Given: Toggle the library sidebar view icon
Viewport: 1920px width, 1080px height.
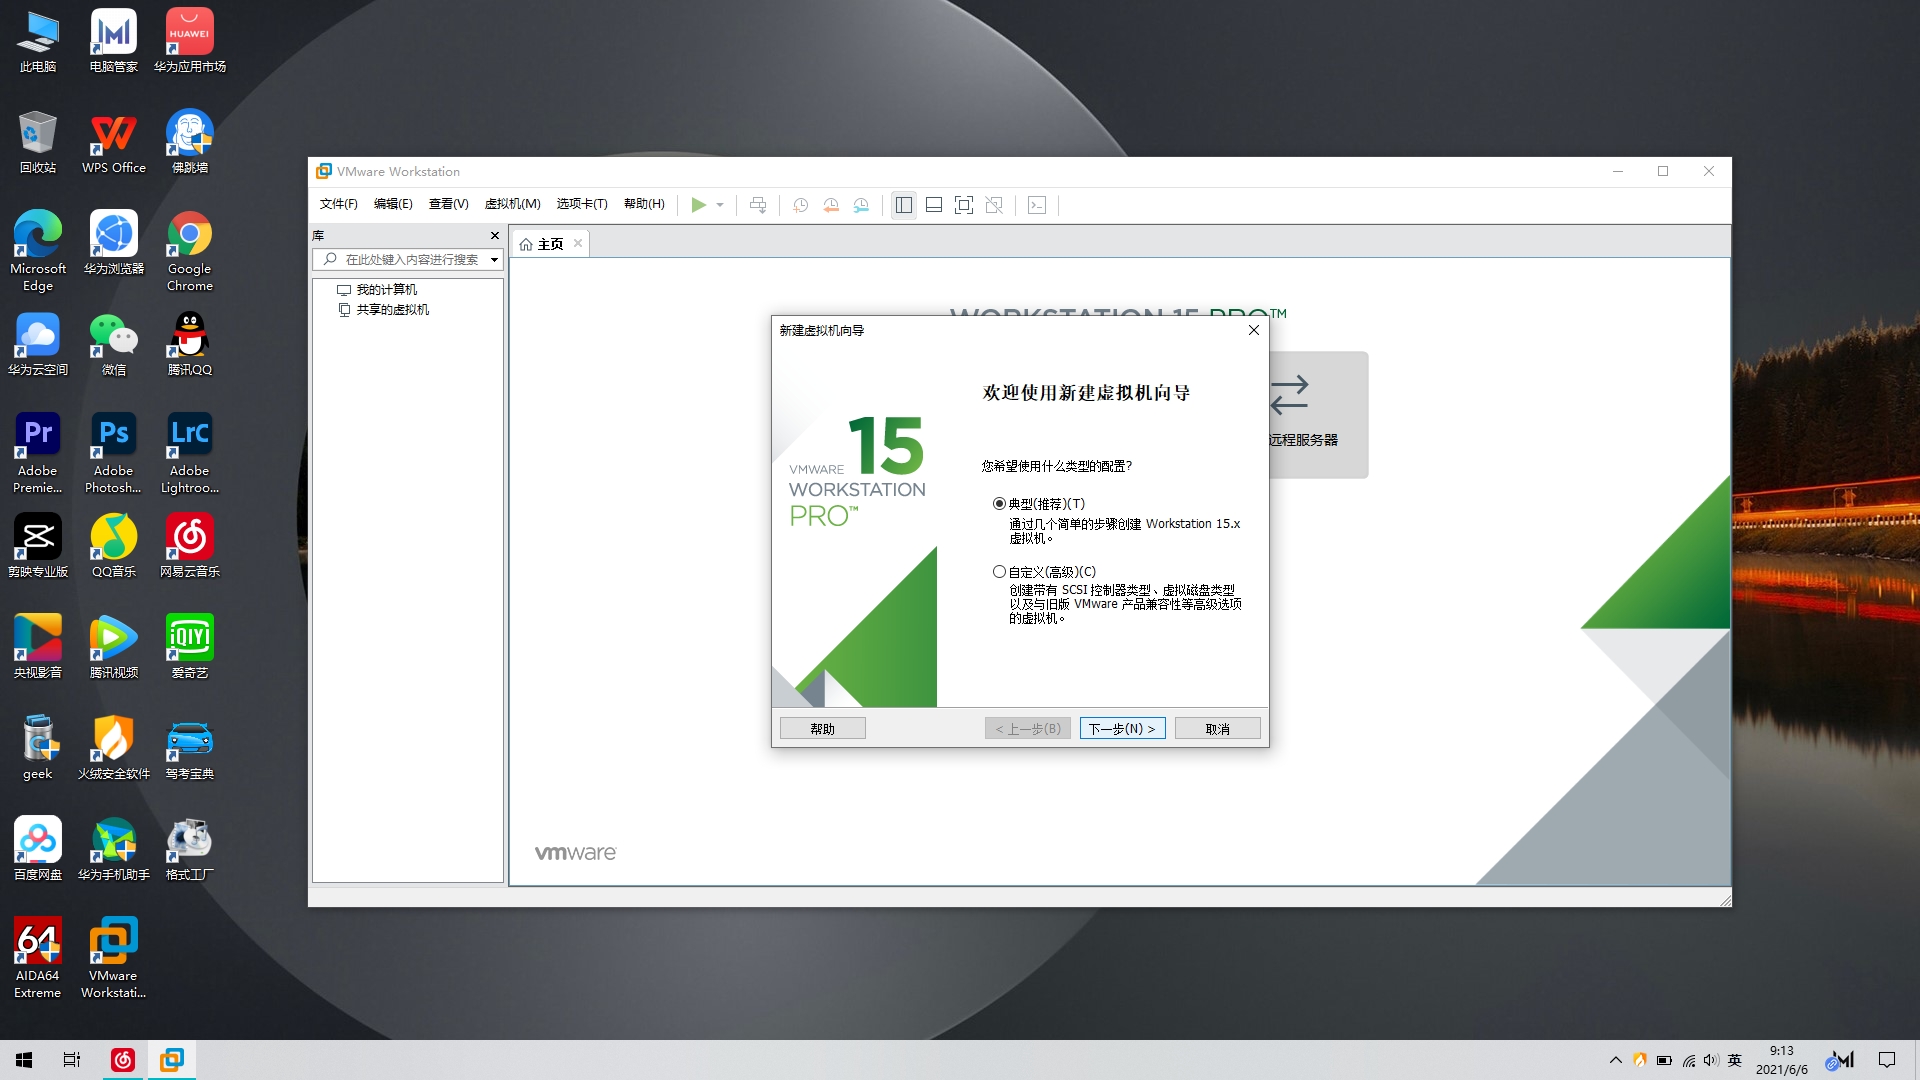Looking at the screenshot, I should [904, 205].
